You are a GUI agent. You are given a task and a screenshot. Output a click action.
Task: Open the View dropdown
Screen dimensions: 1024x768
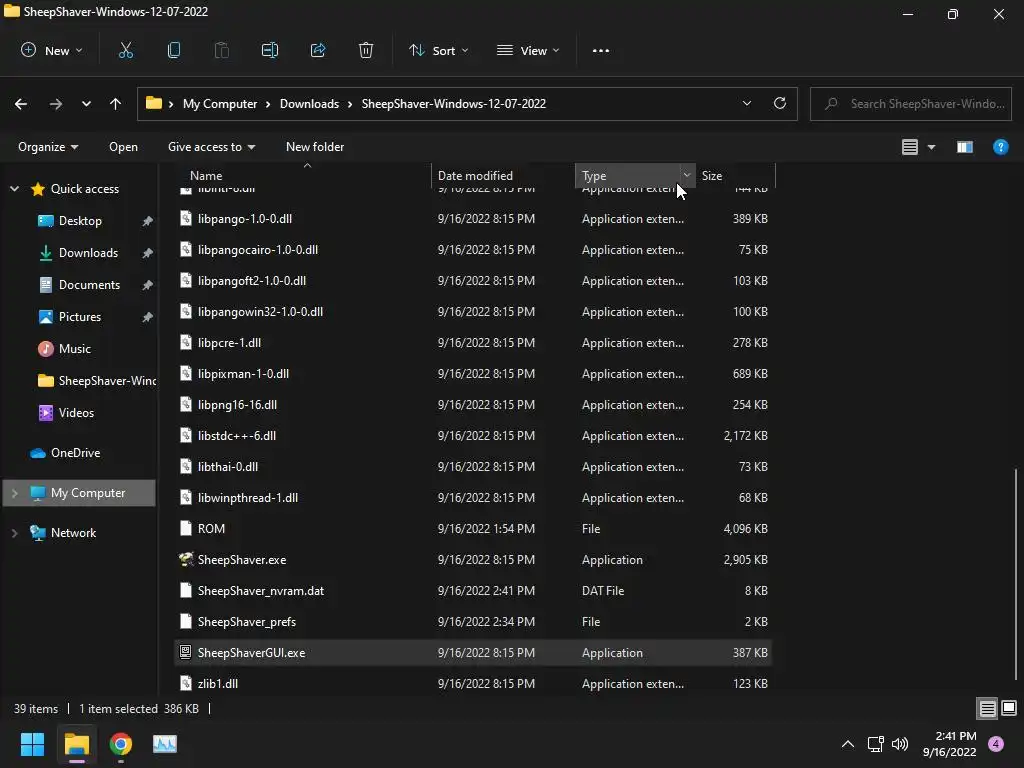(528, 50)
